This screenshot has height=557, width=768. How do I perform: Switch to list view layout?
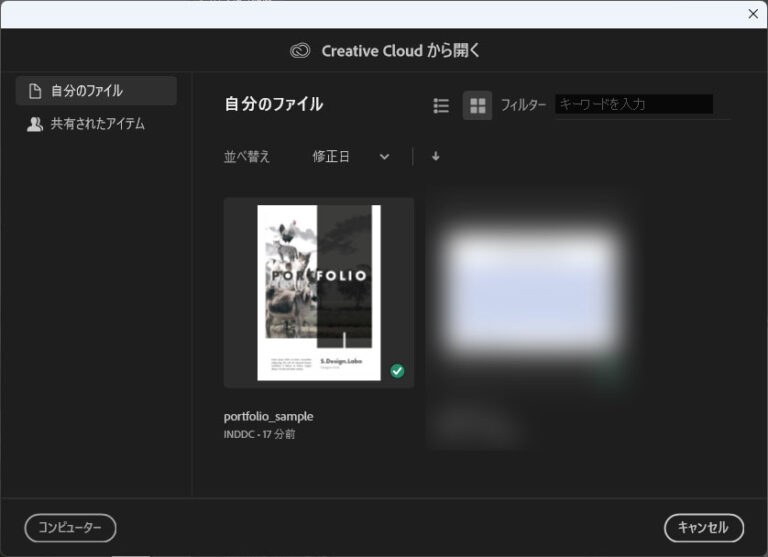pos(441,105)
